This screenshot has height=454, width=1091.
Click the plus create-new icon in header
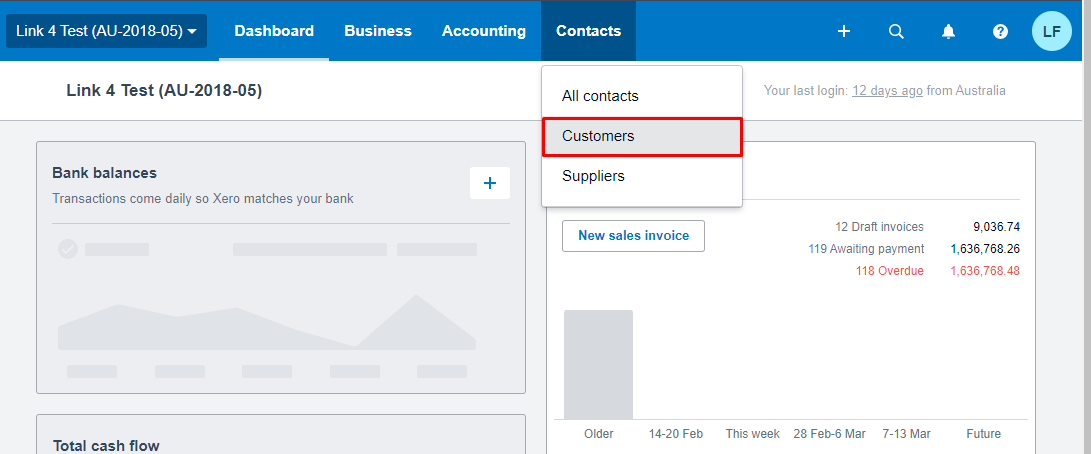point(844,31)
